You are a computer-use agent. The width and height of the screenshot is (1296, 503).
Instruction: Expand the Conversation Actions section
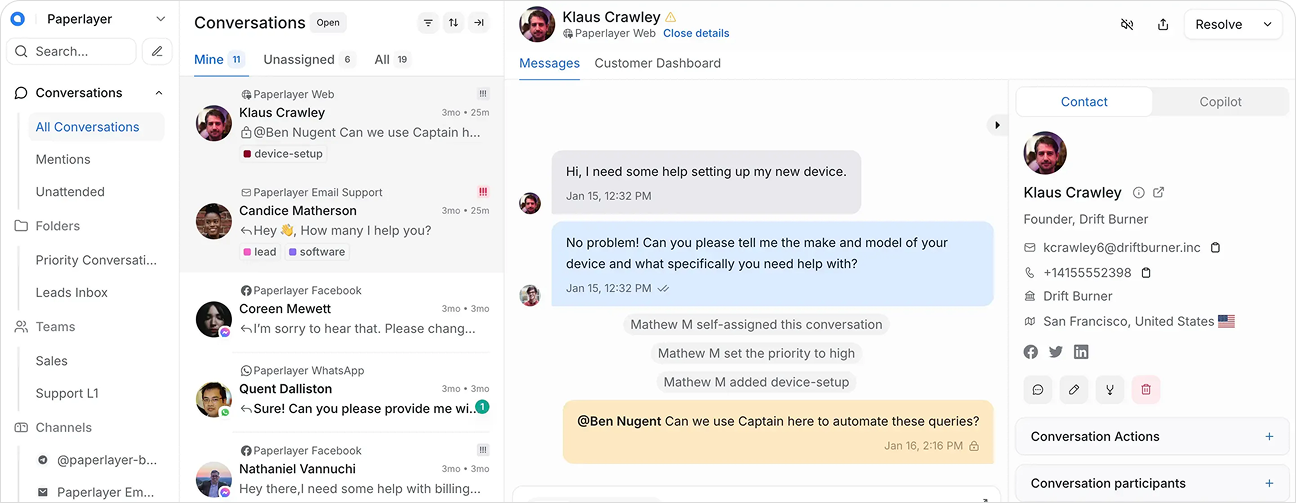[x=1269, y=436]
